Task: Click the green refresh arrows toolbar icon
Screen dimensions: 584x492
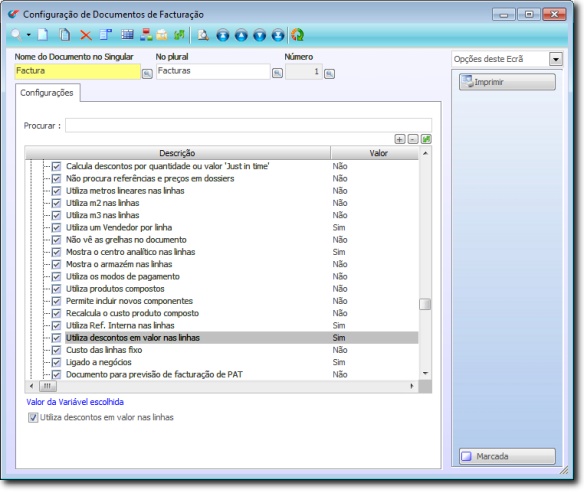Action: (x=297, y=35)
